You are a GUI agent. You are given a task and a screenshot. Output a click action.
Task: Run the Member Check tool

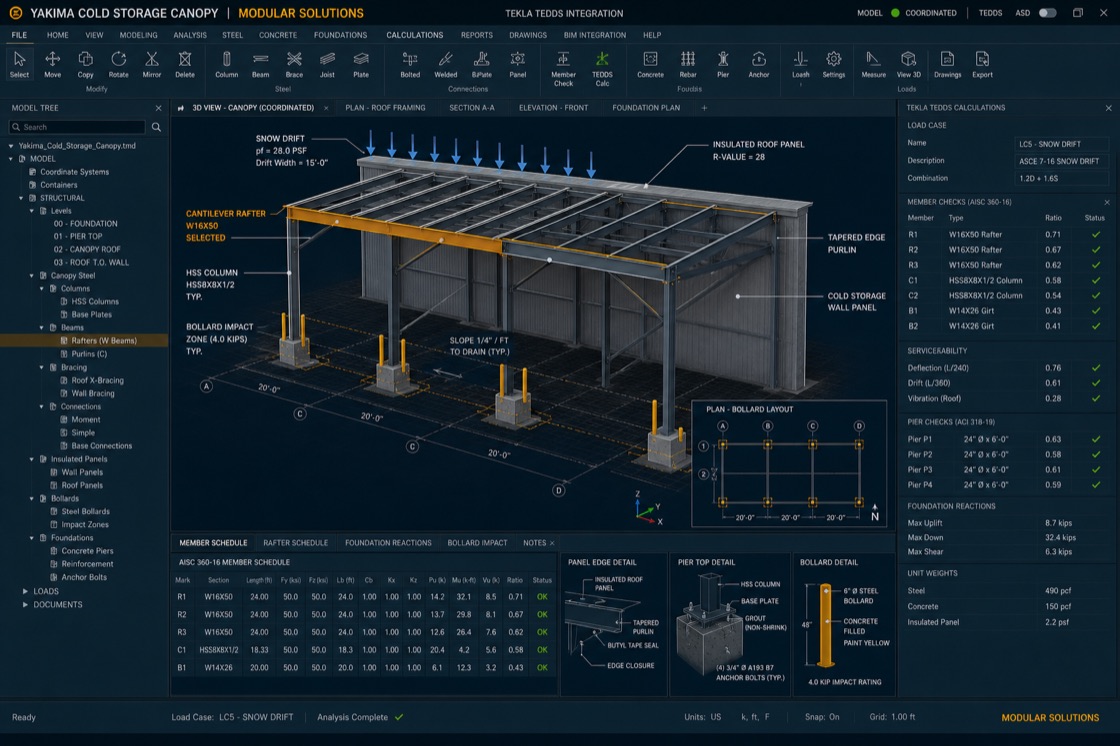[x=564, y=69]
